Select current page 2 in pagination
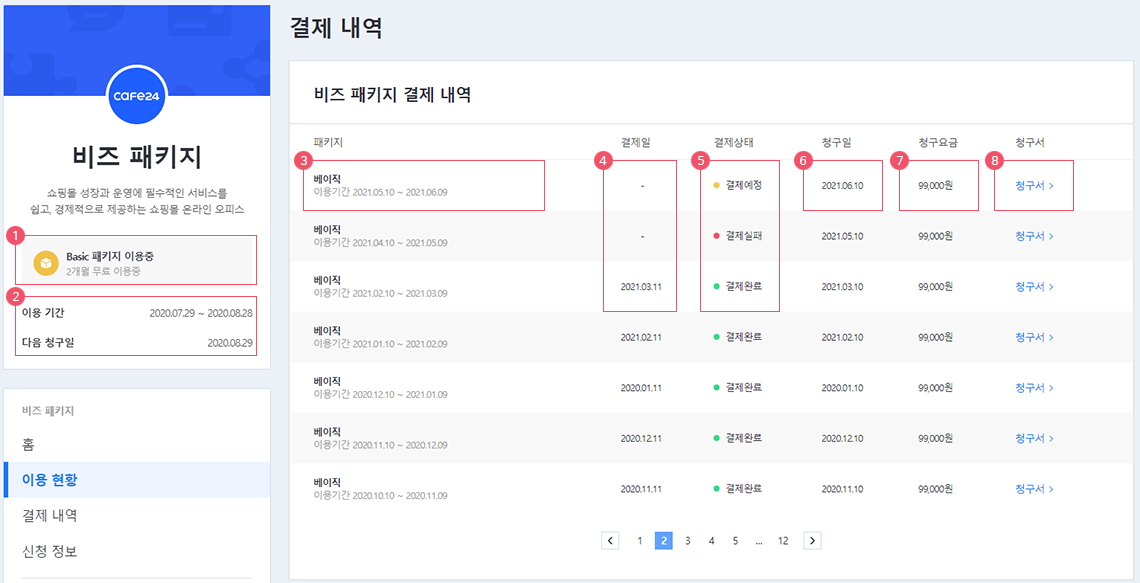 tap(664, 540)
